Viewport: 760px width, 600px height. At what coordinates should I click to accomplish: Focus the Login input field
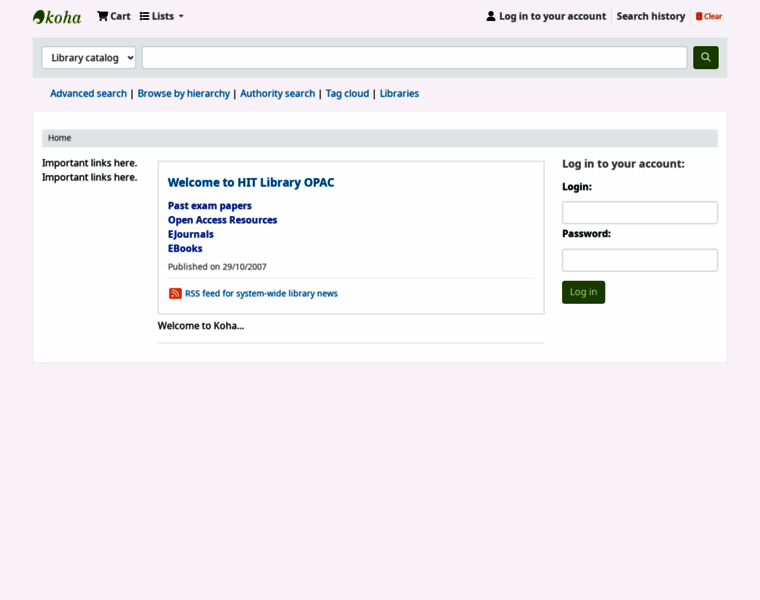640,213
